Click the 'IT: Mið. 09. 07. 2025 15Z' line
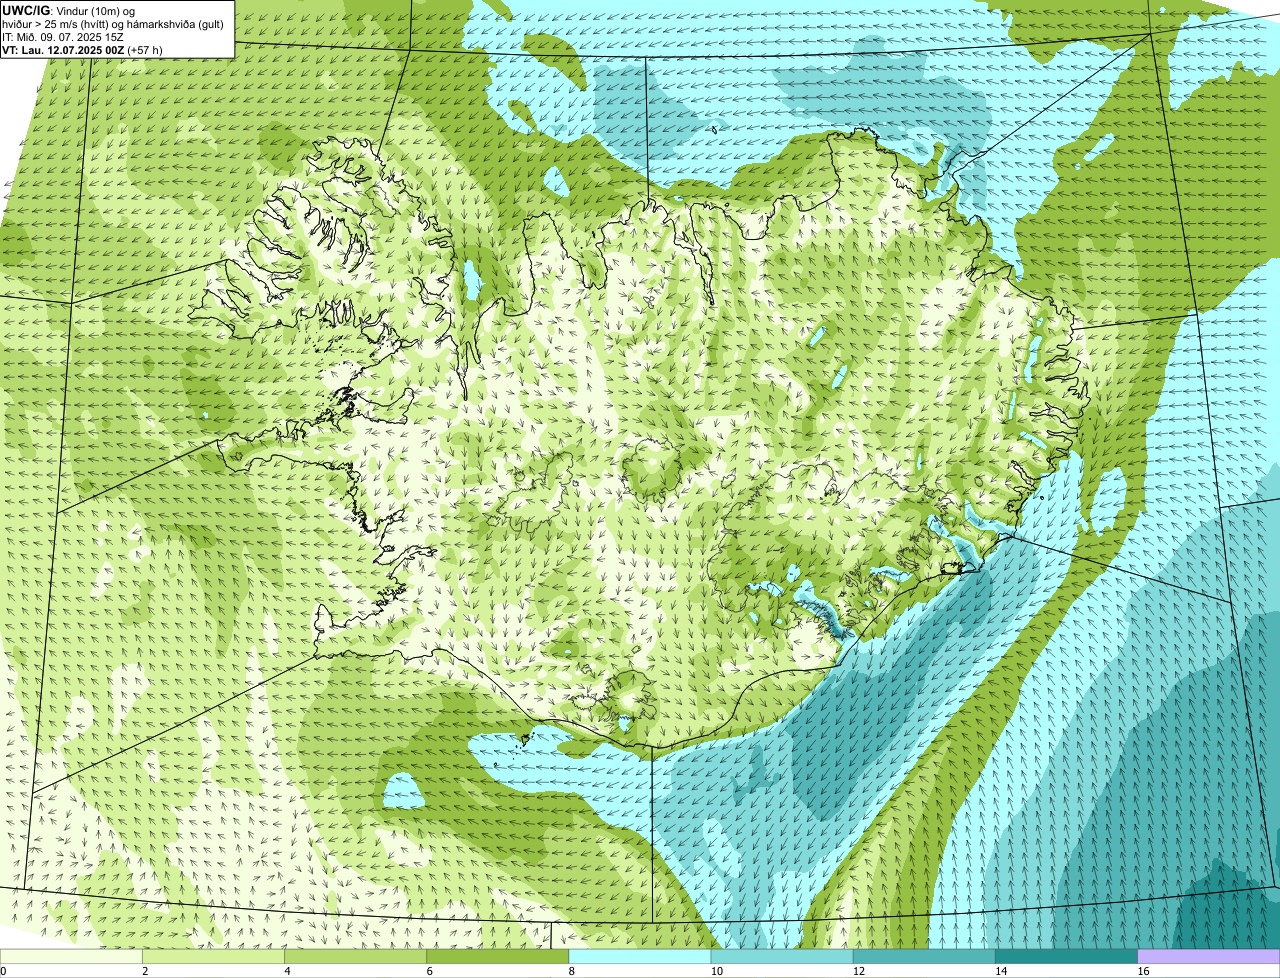 (64, 37)
